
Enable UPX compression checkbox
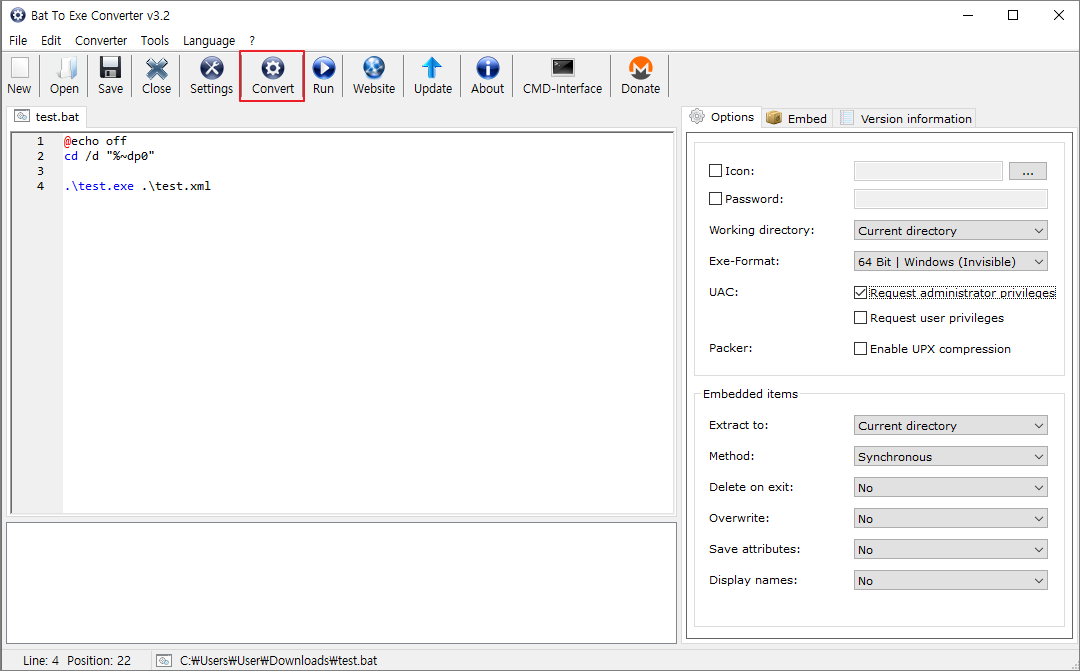[860, 349]
